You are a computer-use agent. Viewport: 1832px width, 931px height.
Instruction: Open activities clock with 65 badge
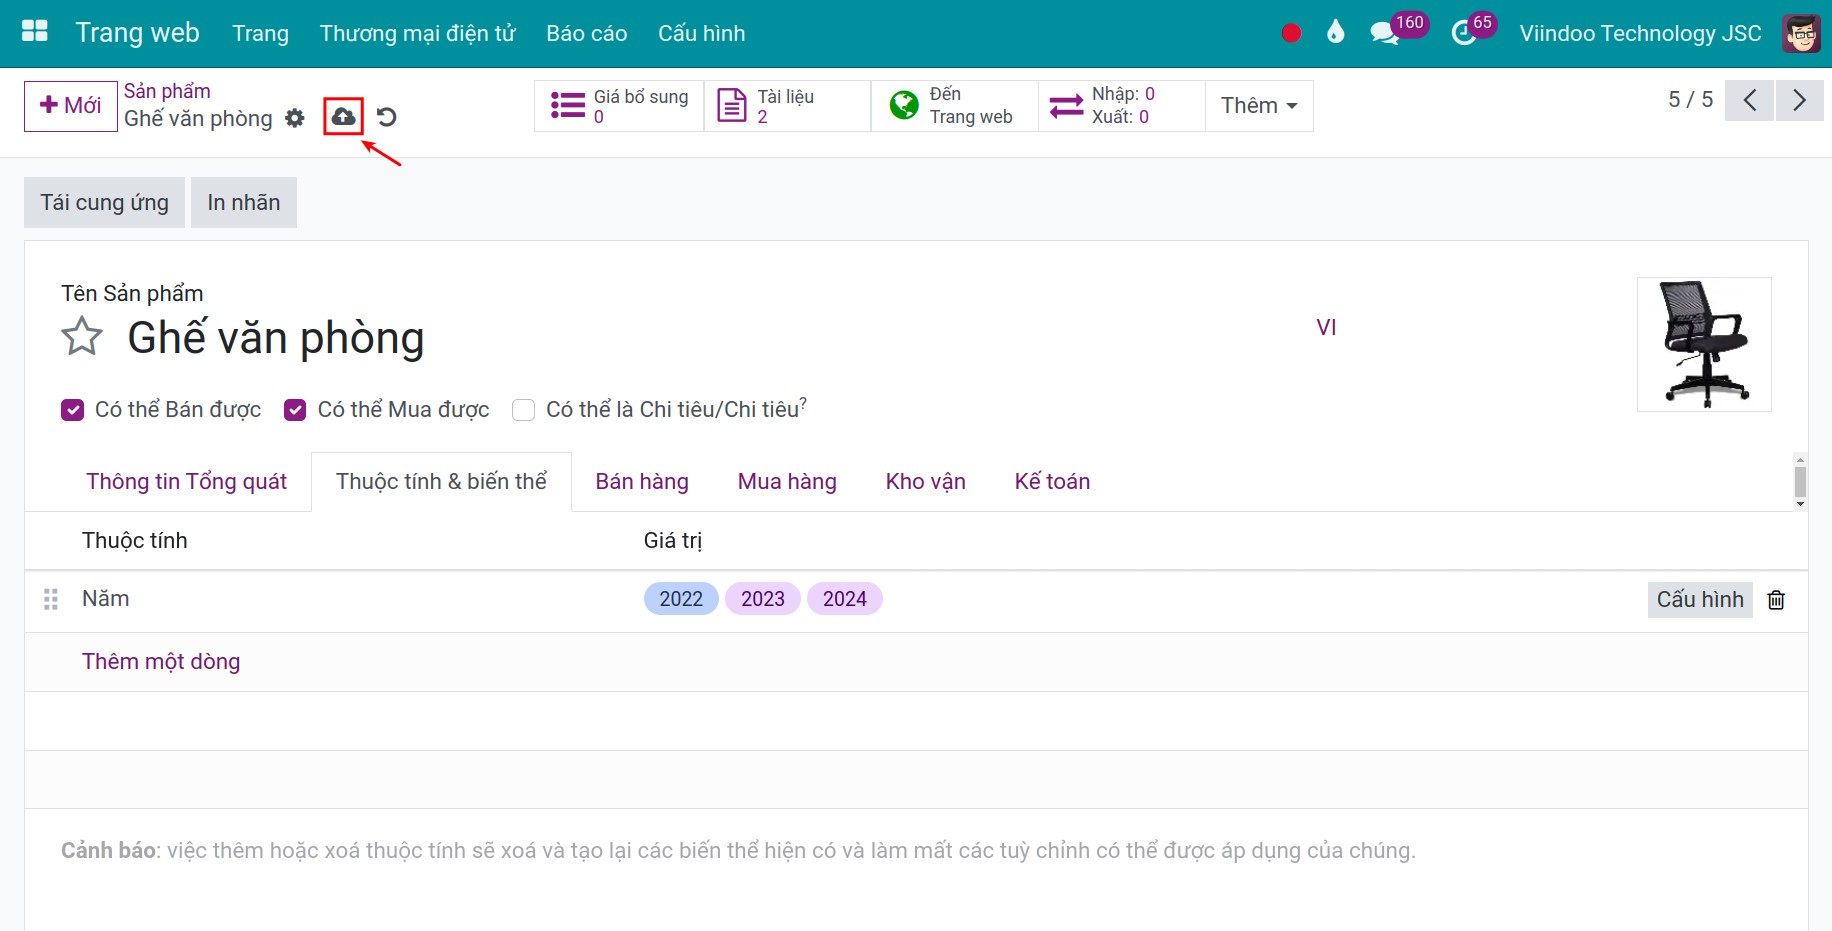tap(1464, 33)
